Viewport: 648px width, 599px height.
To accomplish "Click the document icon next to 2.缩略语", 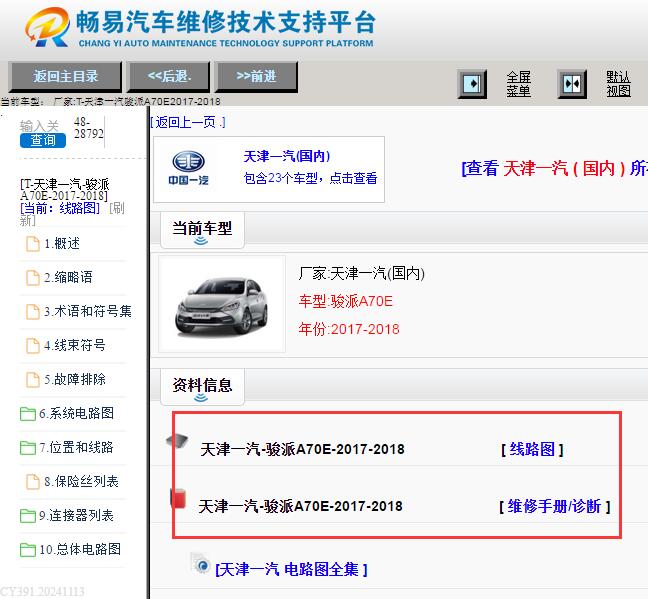I will tap(33, 278).
